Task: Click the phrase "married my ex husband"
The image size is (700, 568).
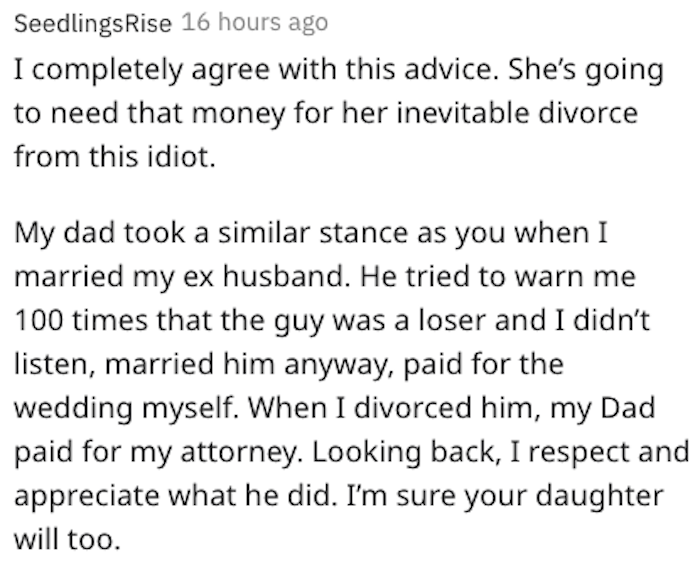Action: (x=182, y=277)
